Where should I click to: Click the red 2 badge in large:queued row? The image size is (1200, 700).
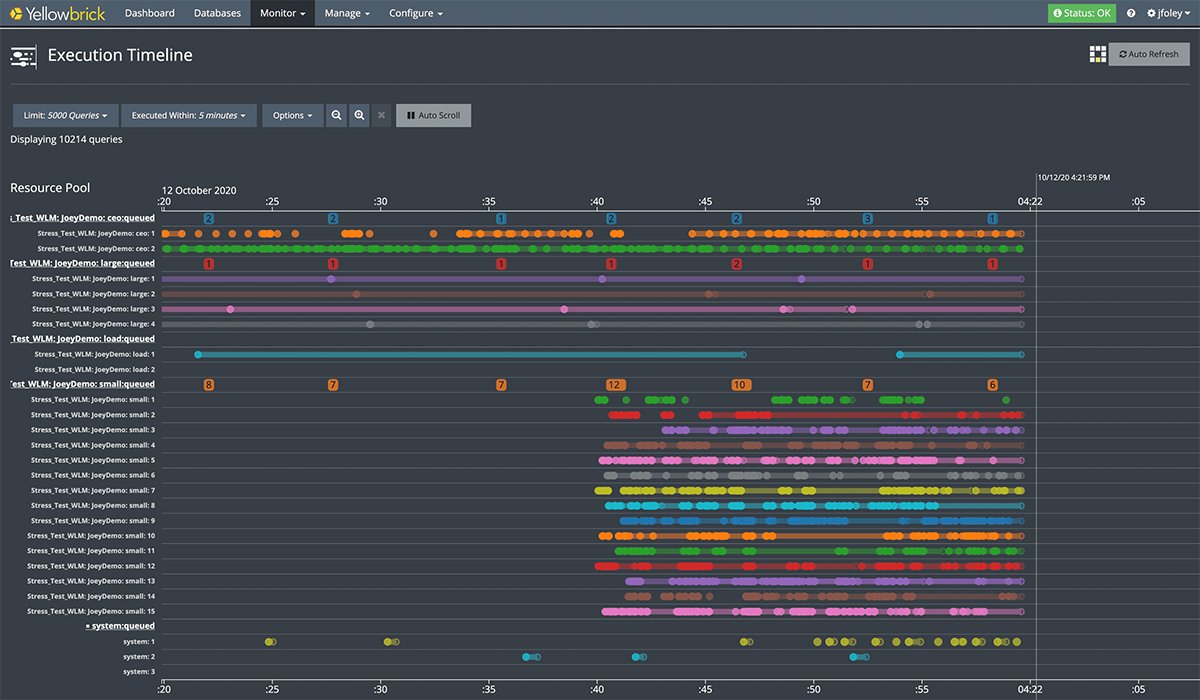point(737,264)
